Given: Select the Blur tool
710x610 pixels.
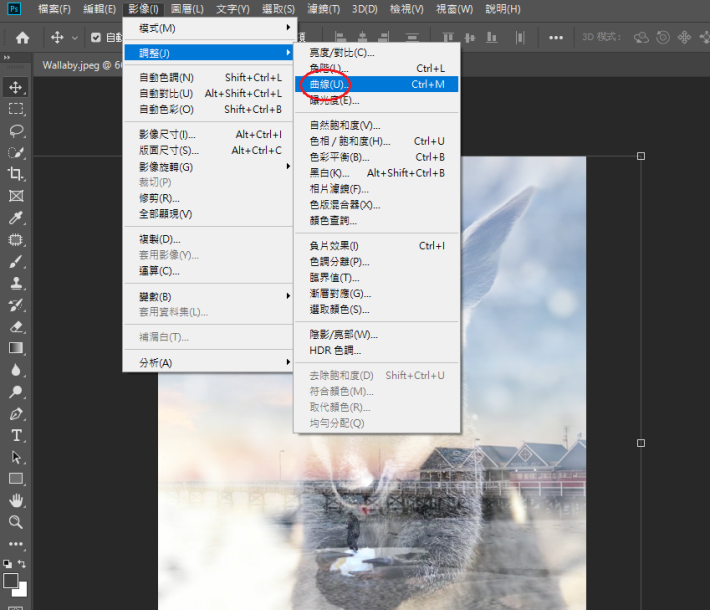Looking at the screenshot, I should click(16, 370).
